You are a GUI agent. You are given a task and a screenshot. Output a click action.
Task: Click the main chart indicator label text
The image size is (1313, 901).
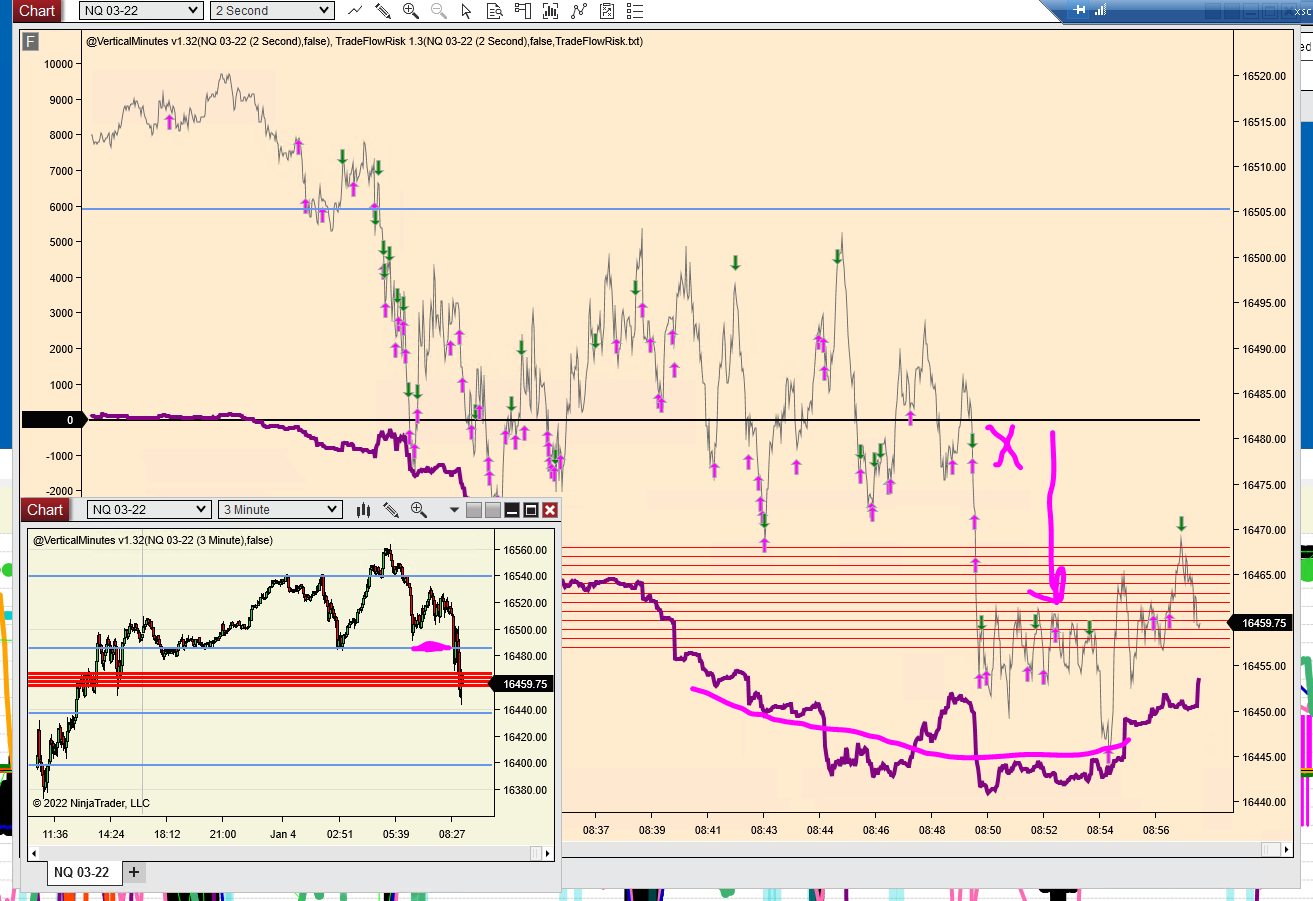[364, 41]
